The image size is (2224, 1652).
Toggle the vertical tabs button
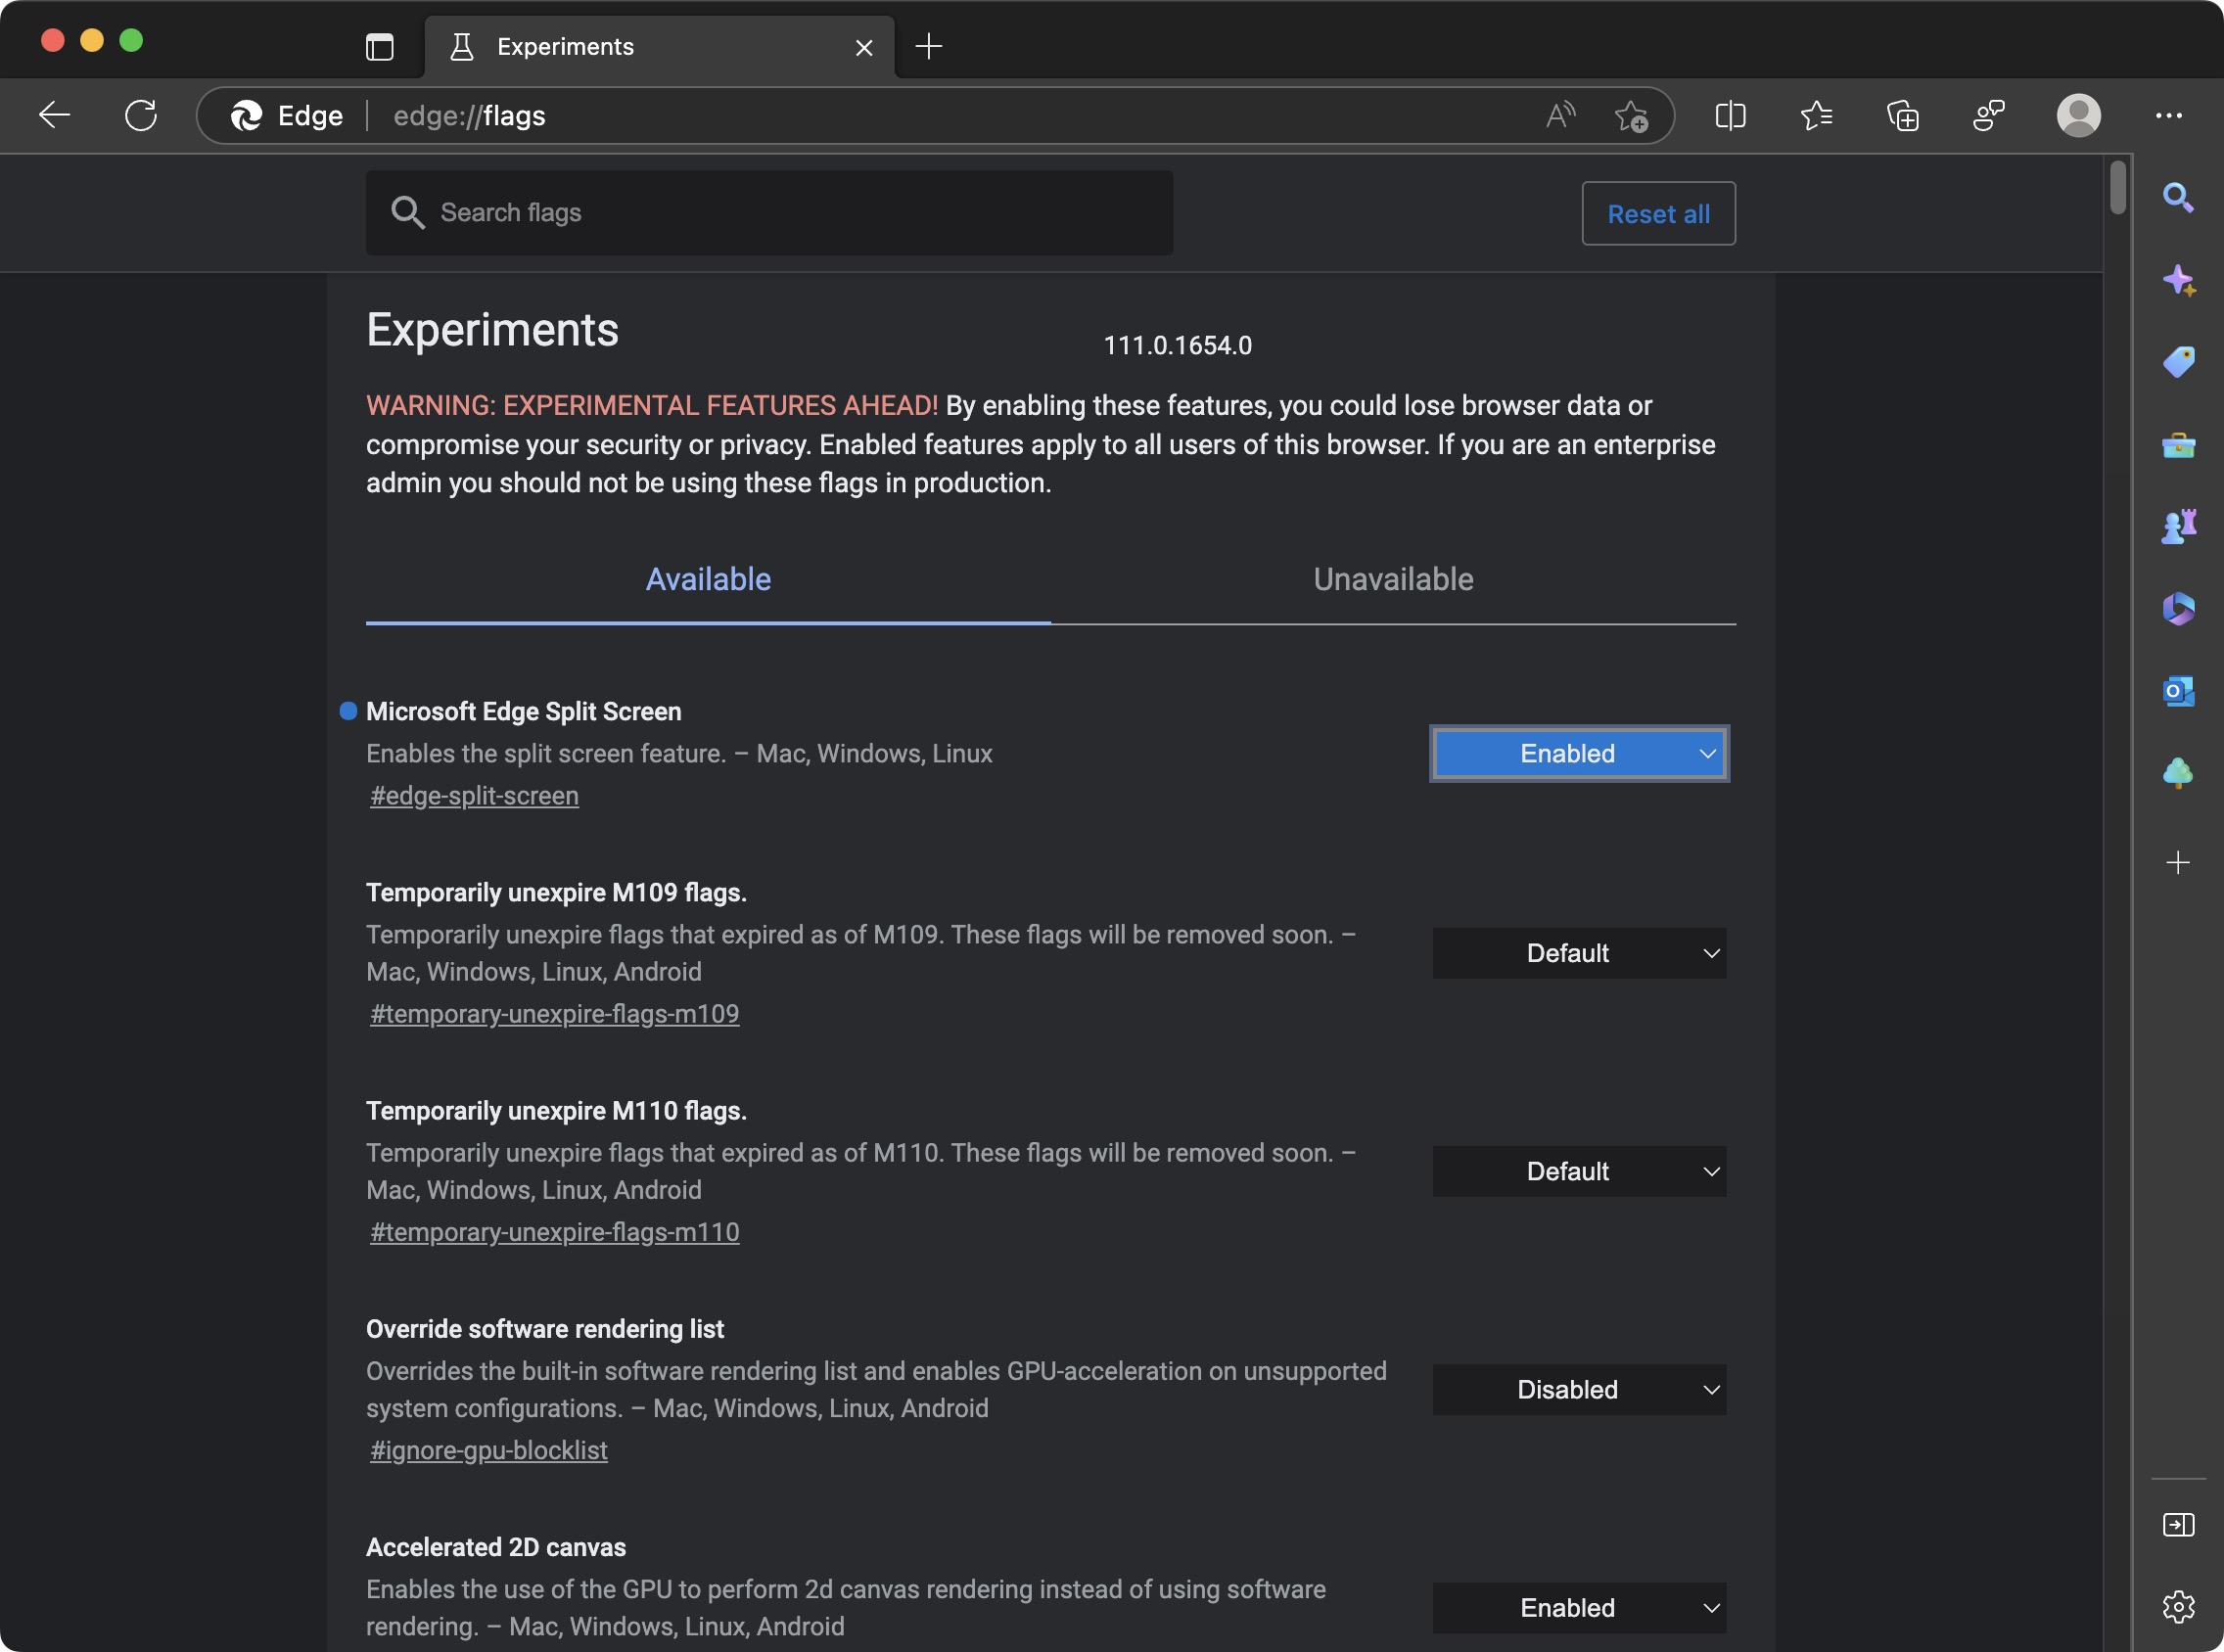pyautogui.click(x=380, y=47)
